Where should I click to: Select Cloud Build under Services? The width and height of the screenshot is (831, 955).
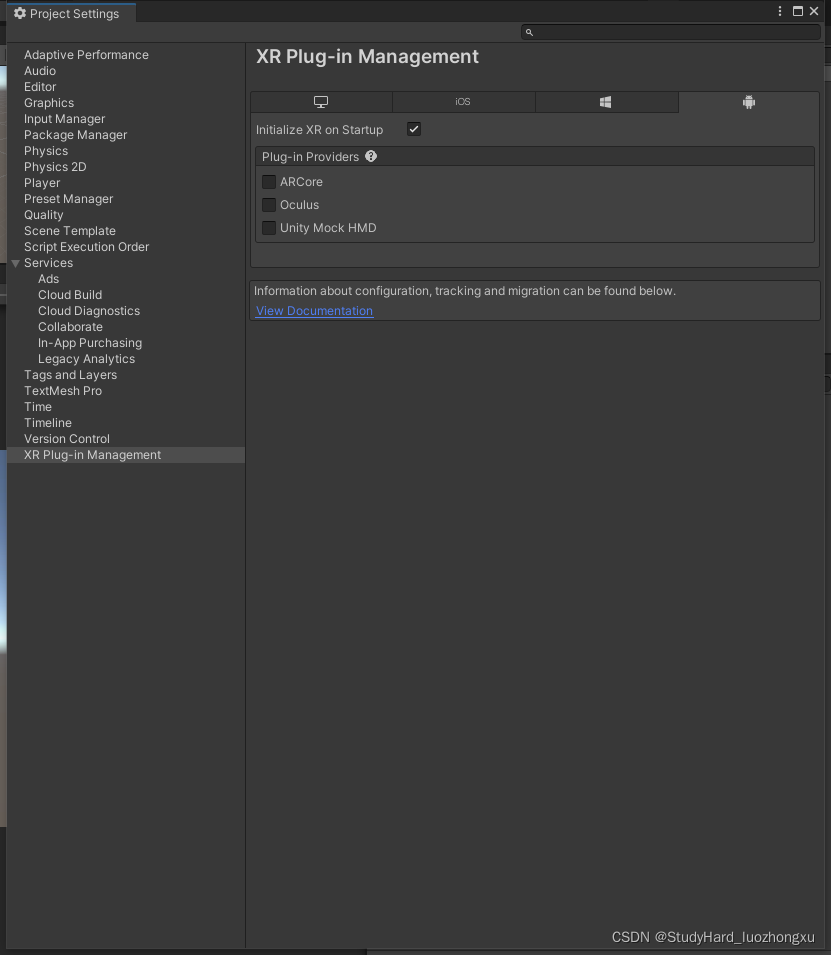pos(69,295)
